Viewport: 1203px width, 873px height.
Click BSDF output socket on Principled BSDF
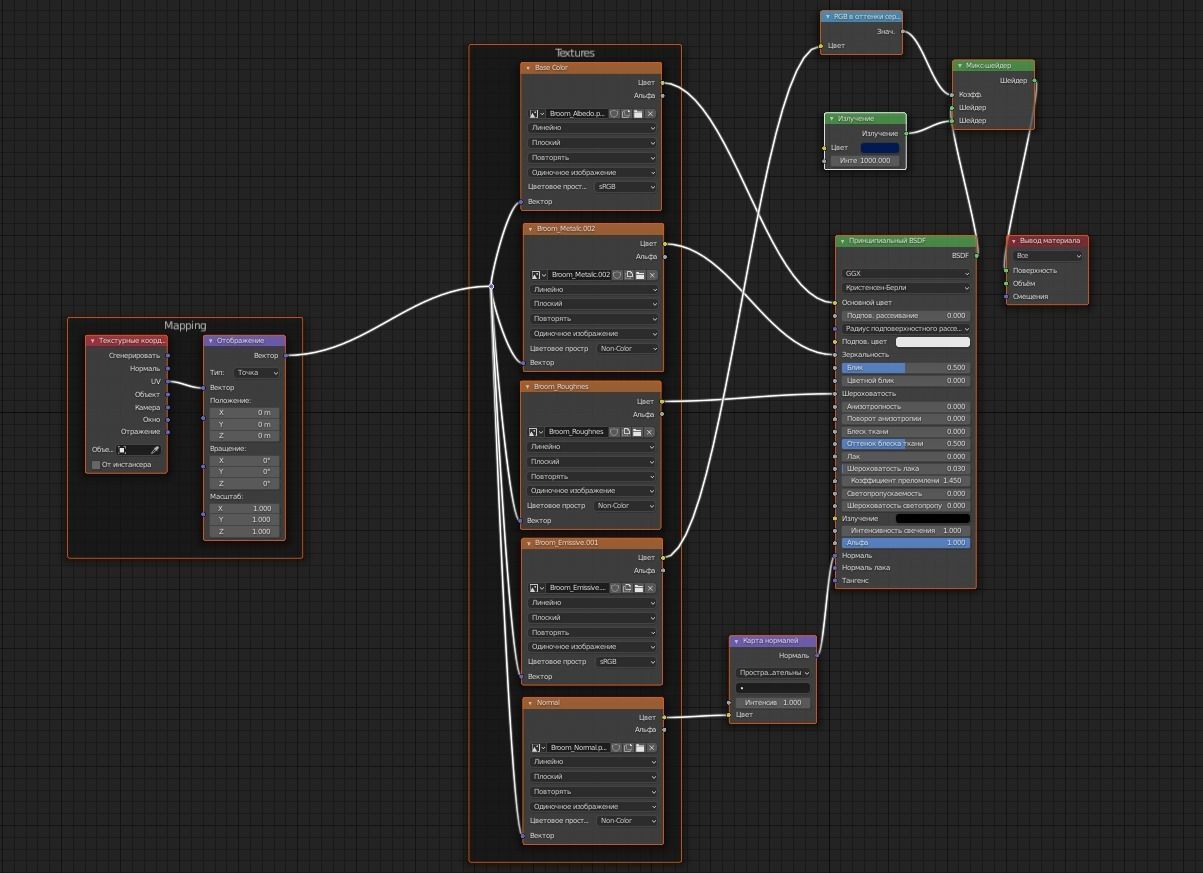coord(976,255)
